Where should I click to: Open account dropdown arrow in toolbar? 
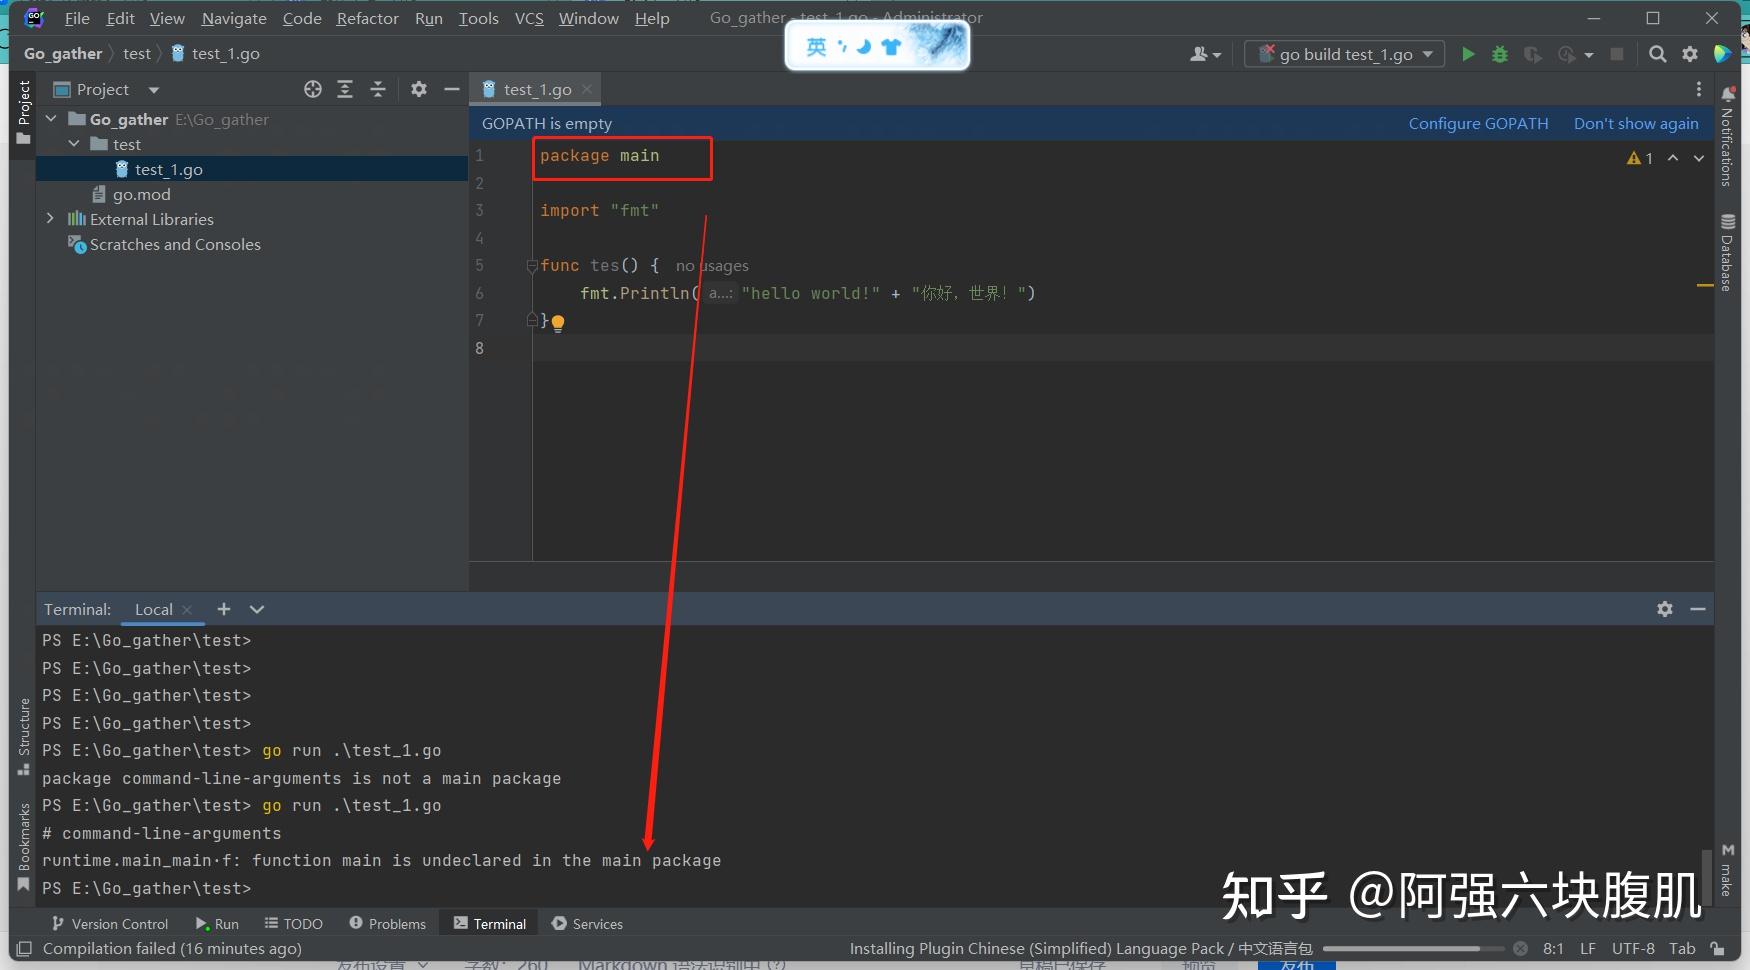coord(1217,55)
